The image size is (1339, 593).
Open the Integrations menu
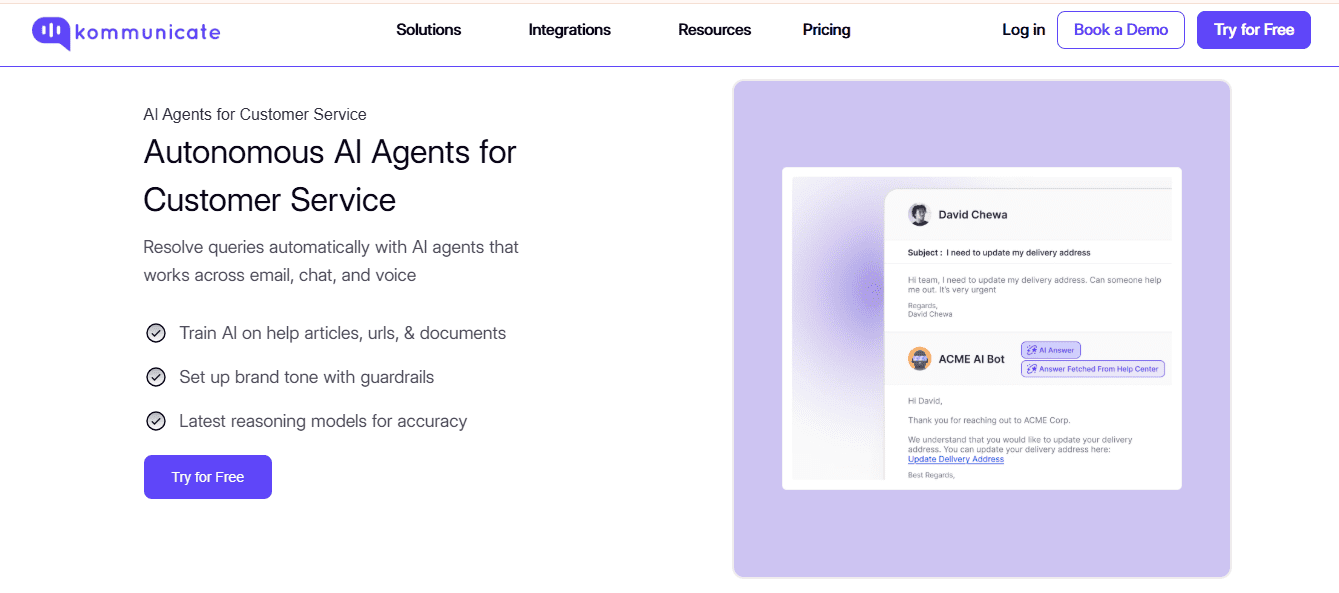(x=570, y=30)
